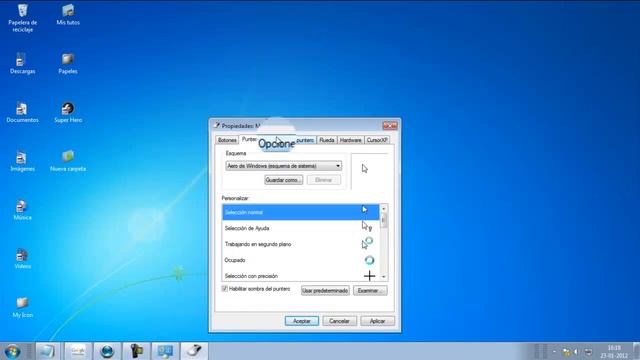The width and height of the screenshot is (640, 360).
Task: Open the Música desktop shortcut
Action: [x=22, y=210]
